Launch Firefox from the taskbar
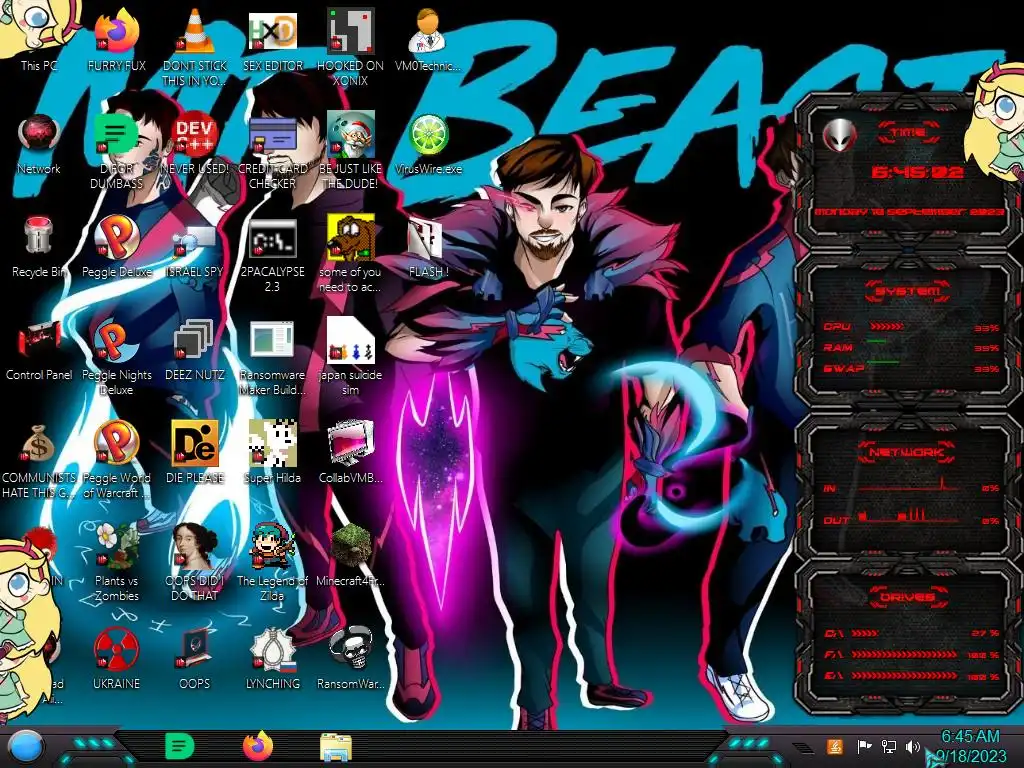This screenshot has height=768, width=1024. (x=258, y=746)
